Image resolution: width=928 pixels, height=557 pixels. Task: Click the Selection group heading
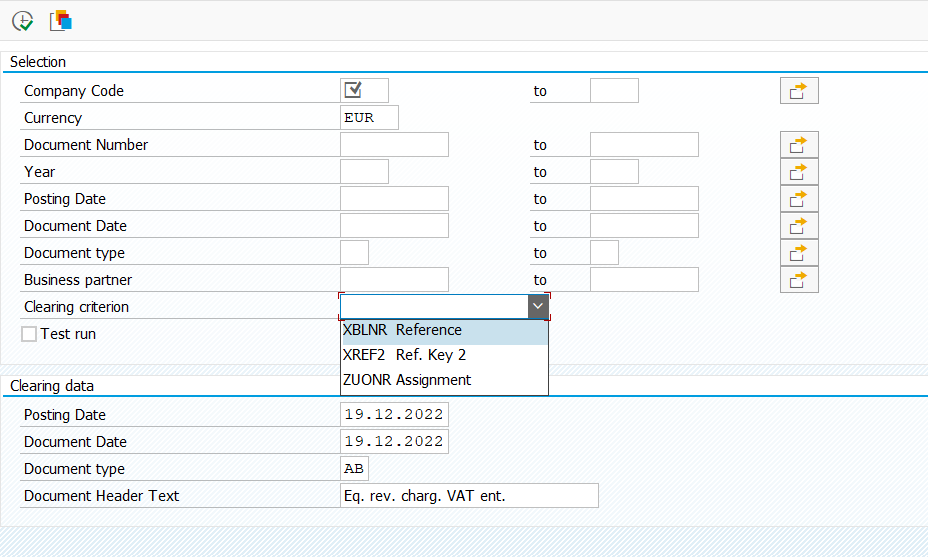pos(38,62)
